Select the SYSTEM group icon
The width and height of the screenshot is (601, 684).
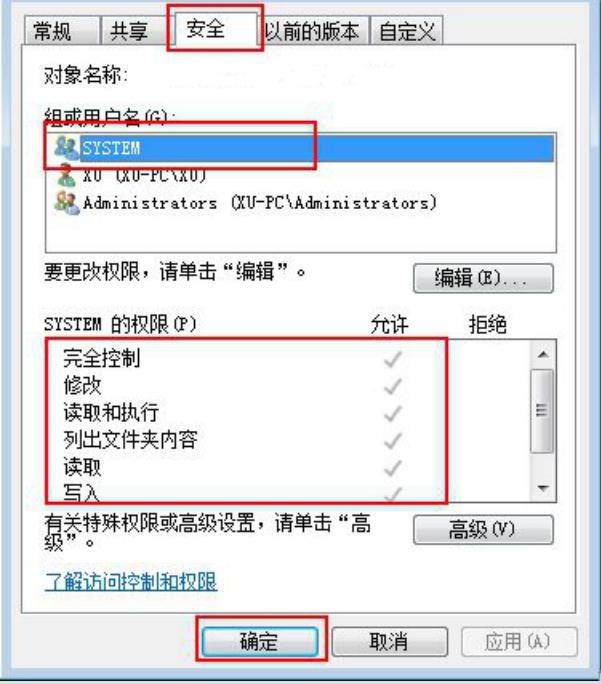click(x=66, y=148)
